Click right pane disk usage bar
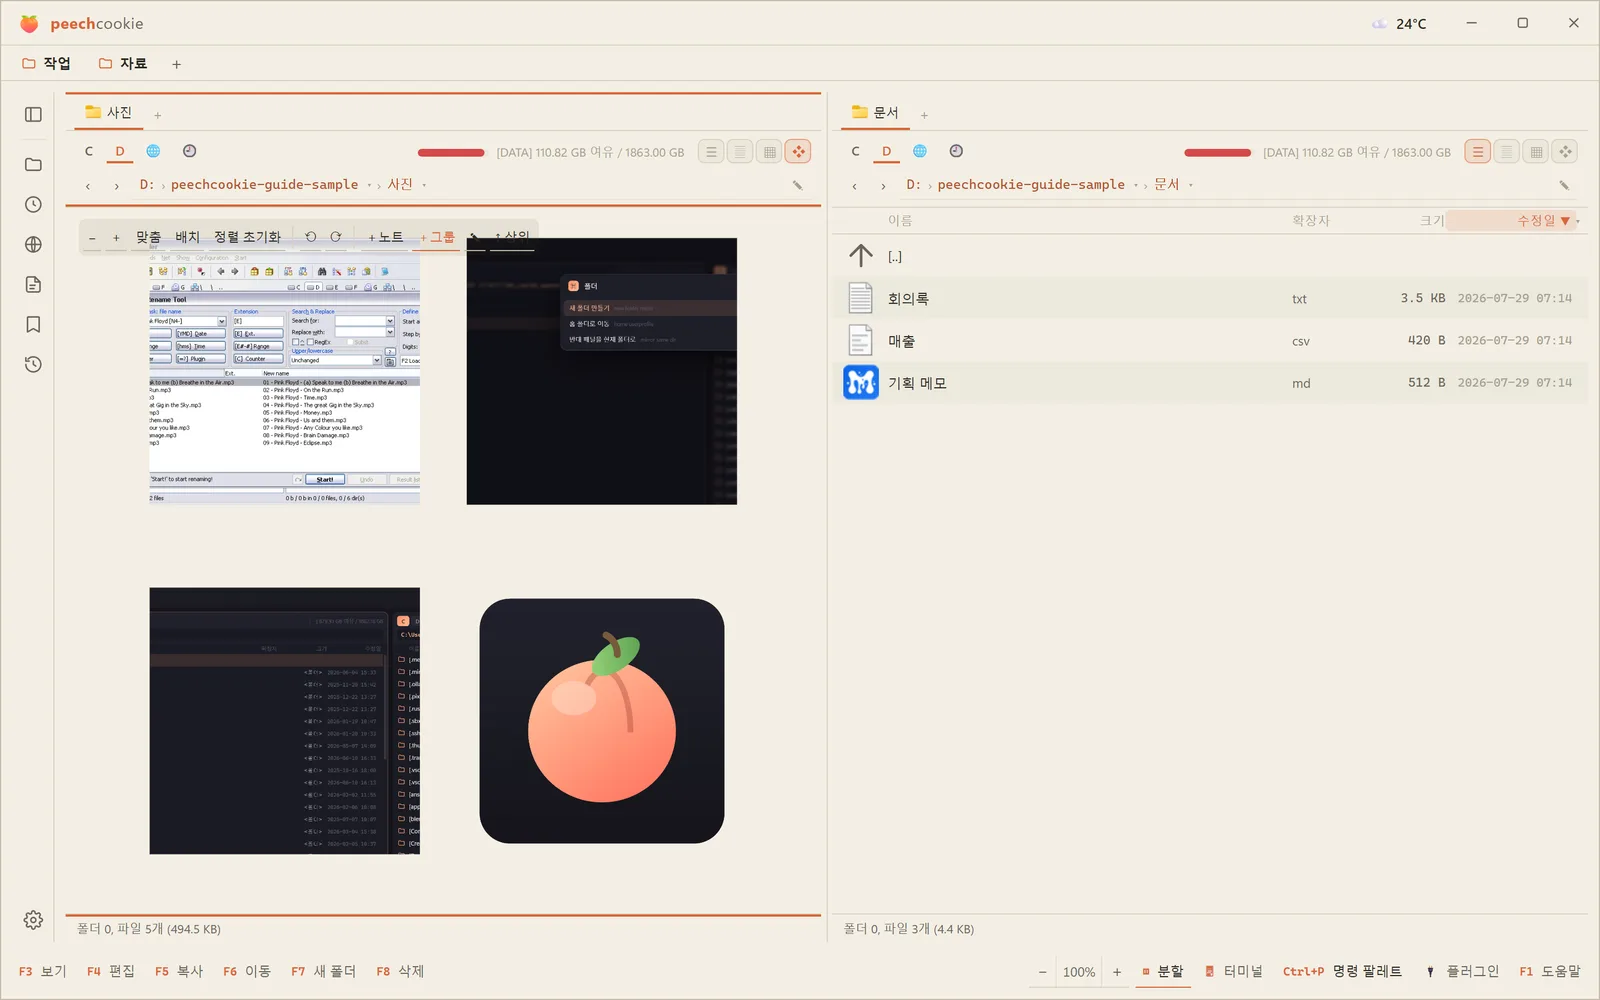This screenshot has width=1600, height=1000. [1217, 153]
